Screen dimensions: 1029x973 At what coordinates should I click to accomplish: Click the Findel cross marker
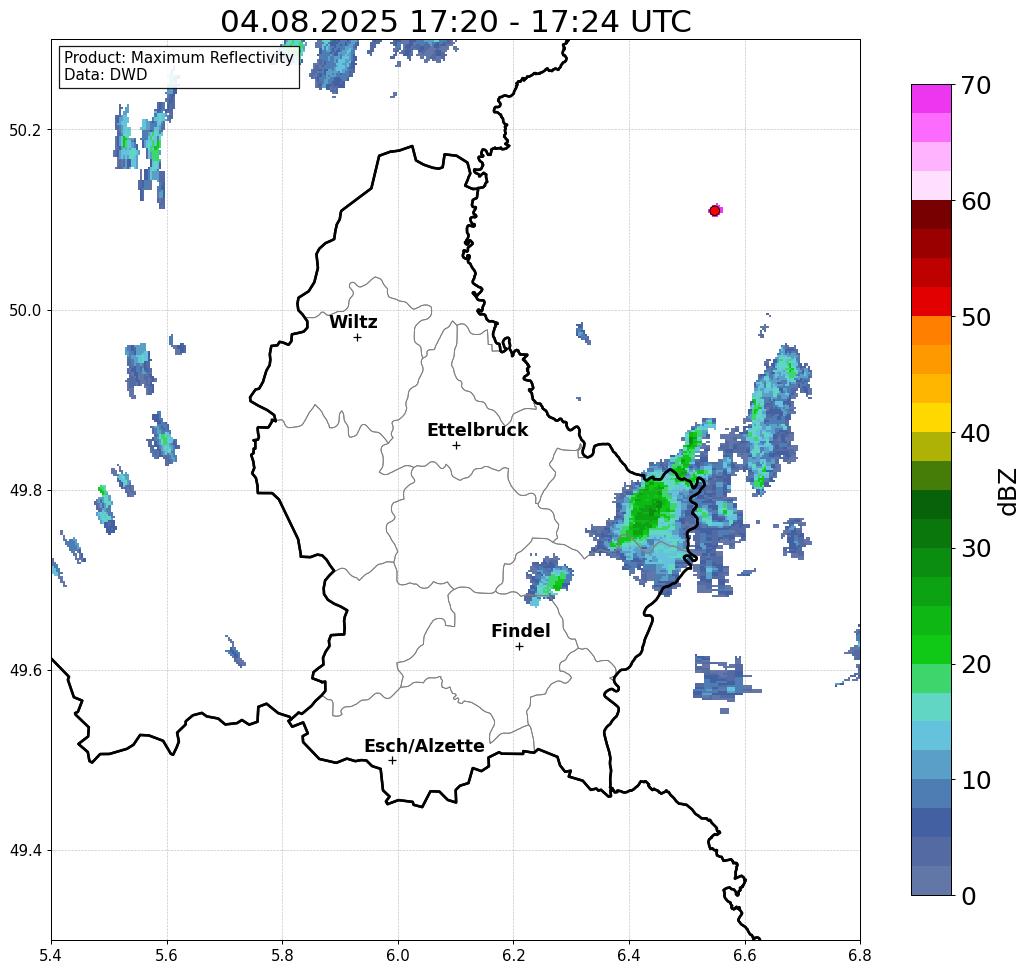(519, 646)
